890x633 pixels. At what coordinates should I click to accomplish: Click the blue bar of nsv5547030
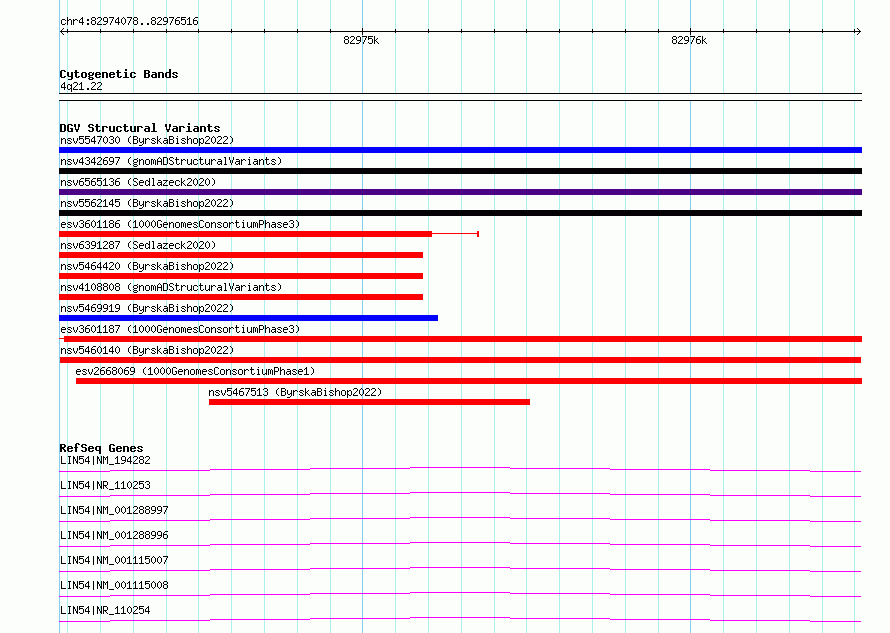tap(460, 150)
